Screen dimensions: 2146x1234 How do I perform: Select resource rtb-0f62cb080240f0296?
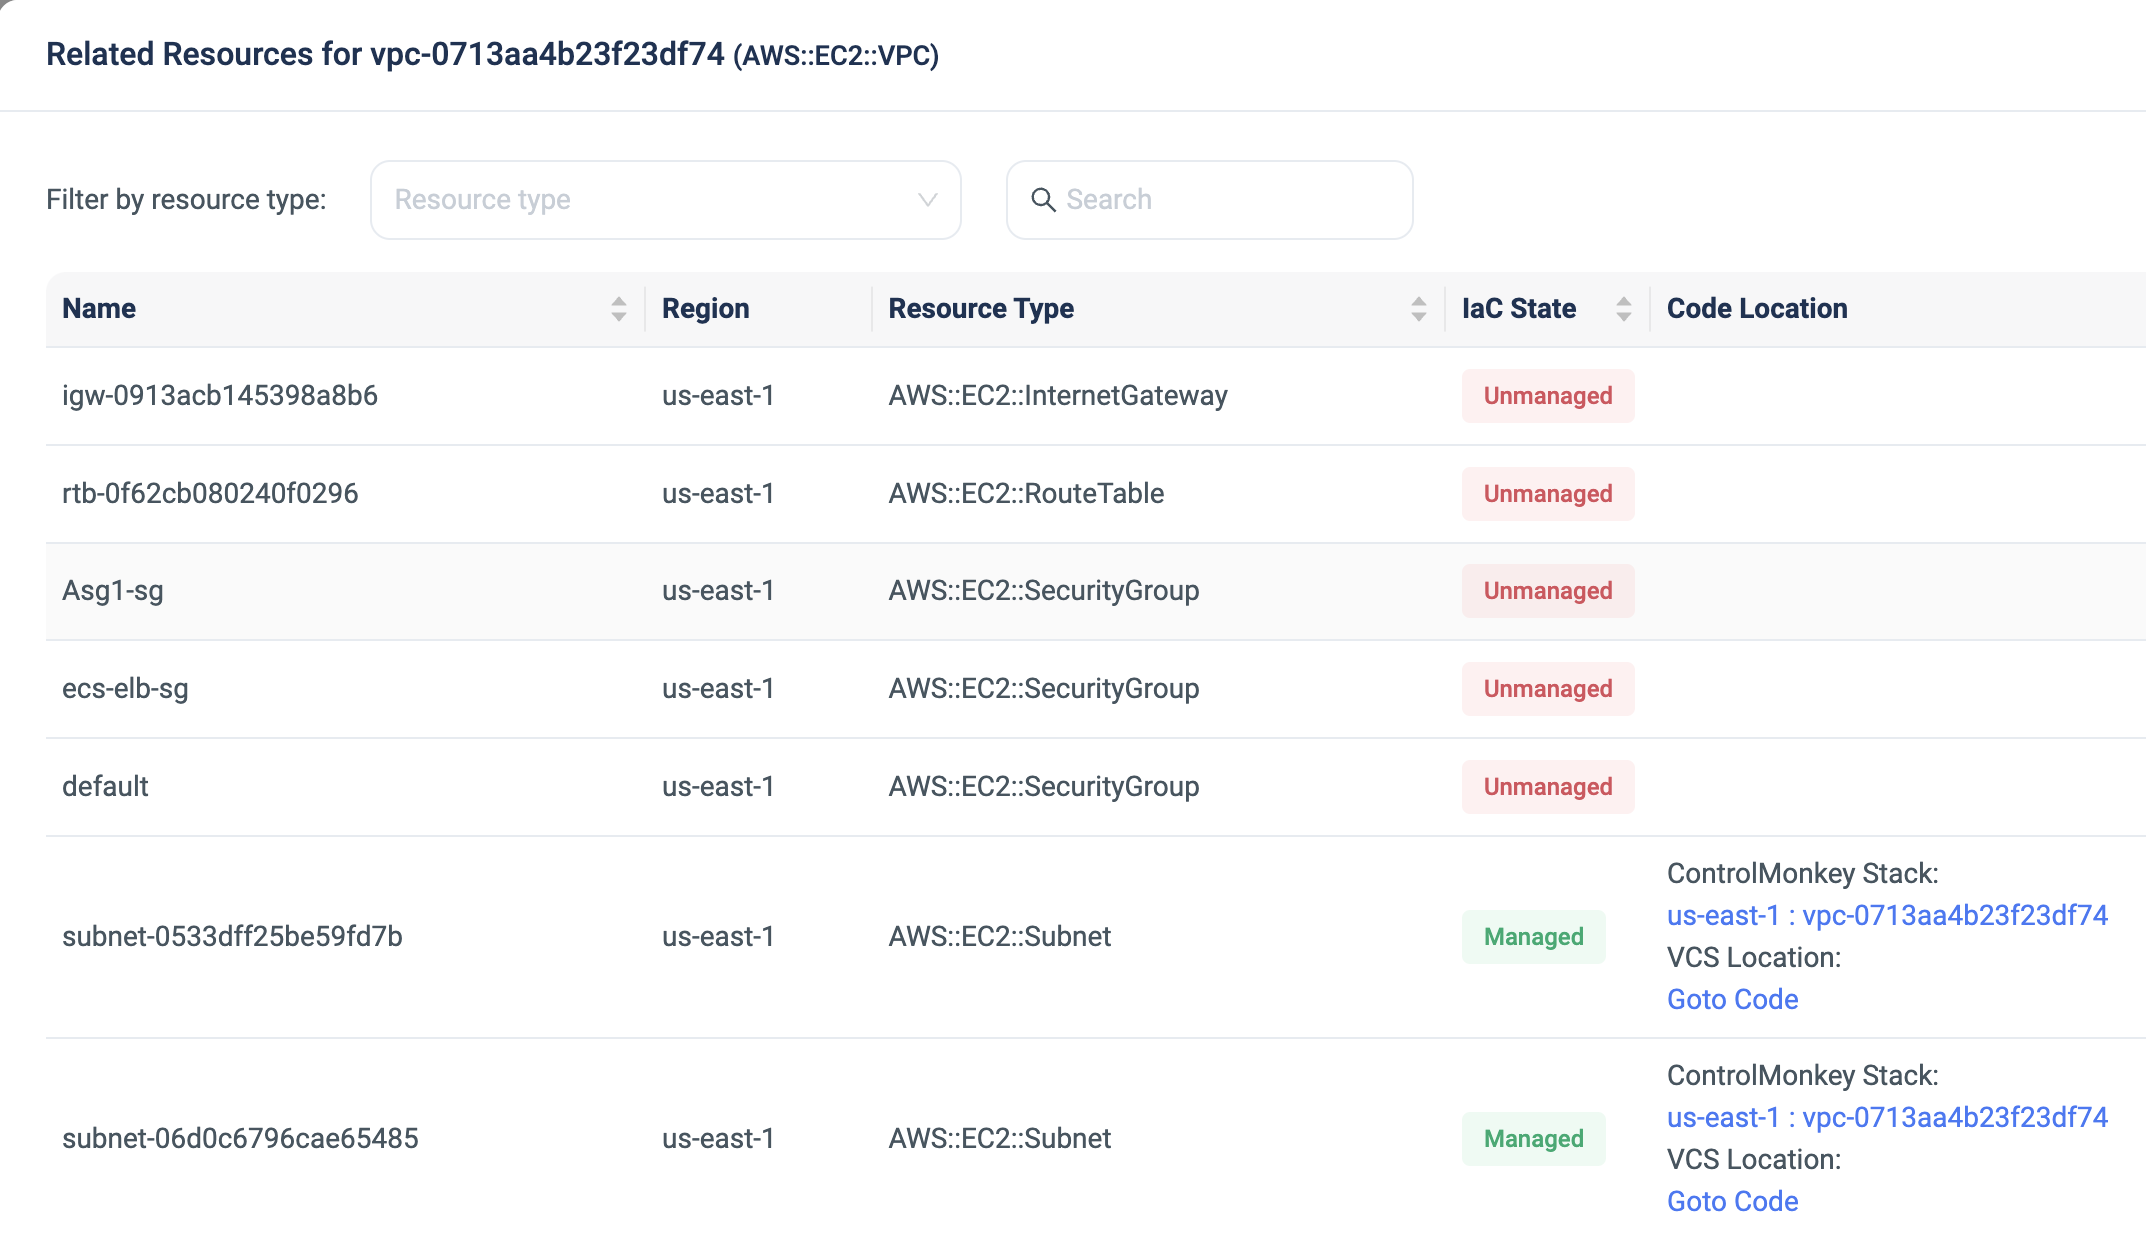tap(210, 494)
